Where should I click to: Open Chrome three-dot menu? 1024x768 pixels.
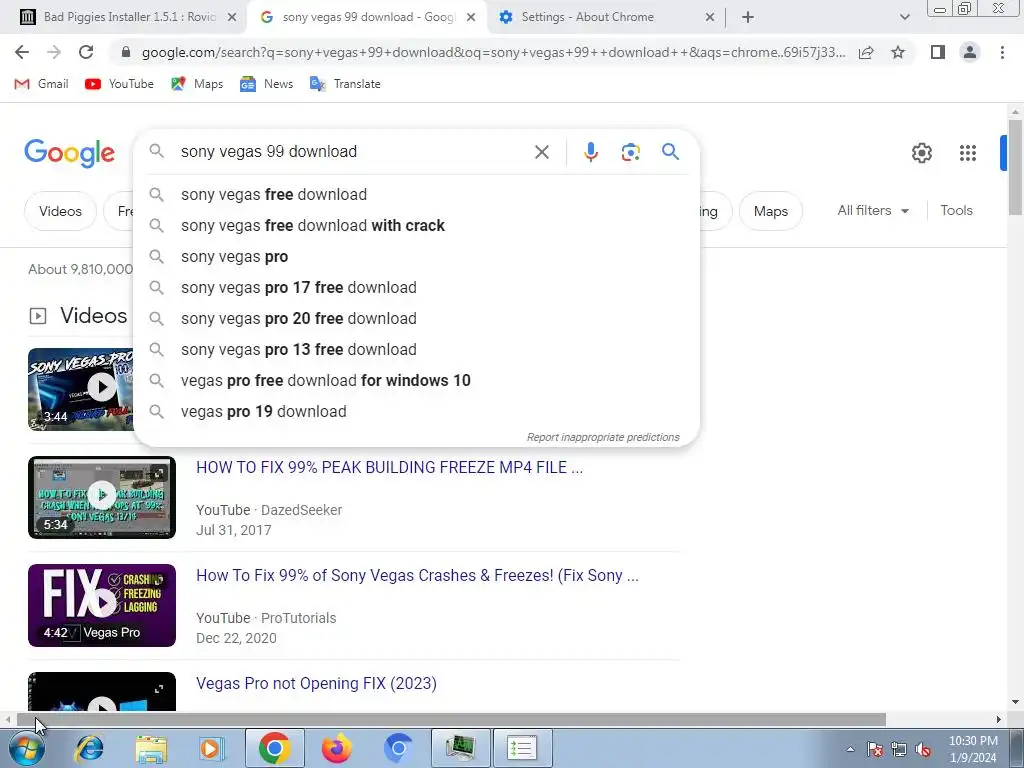click(1002, 52)
